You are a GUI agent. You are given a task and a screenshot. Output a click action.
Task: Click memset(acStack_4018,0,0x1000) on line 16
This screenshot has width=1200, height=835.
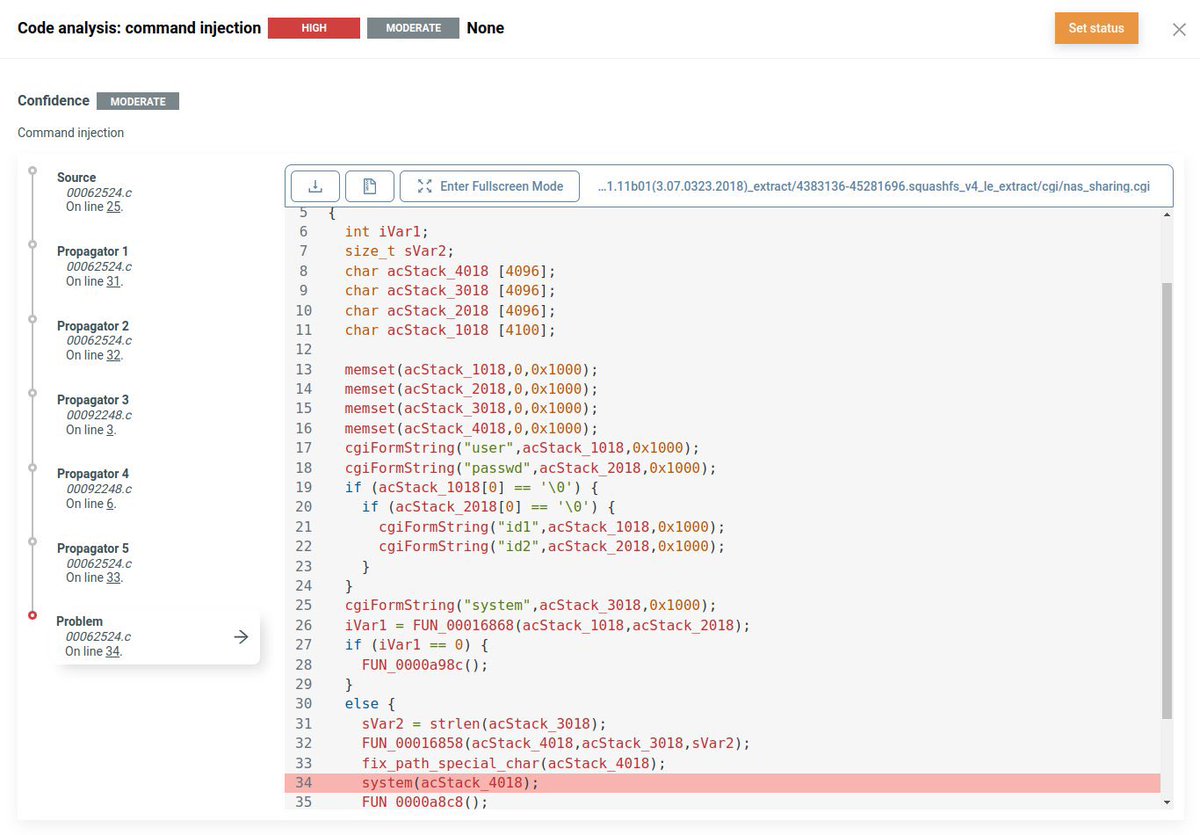pos(471,428)
